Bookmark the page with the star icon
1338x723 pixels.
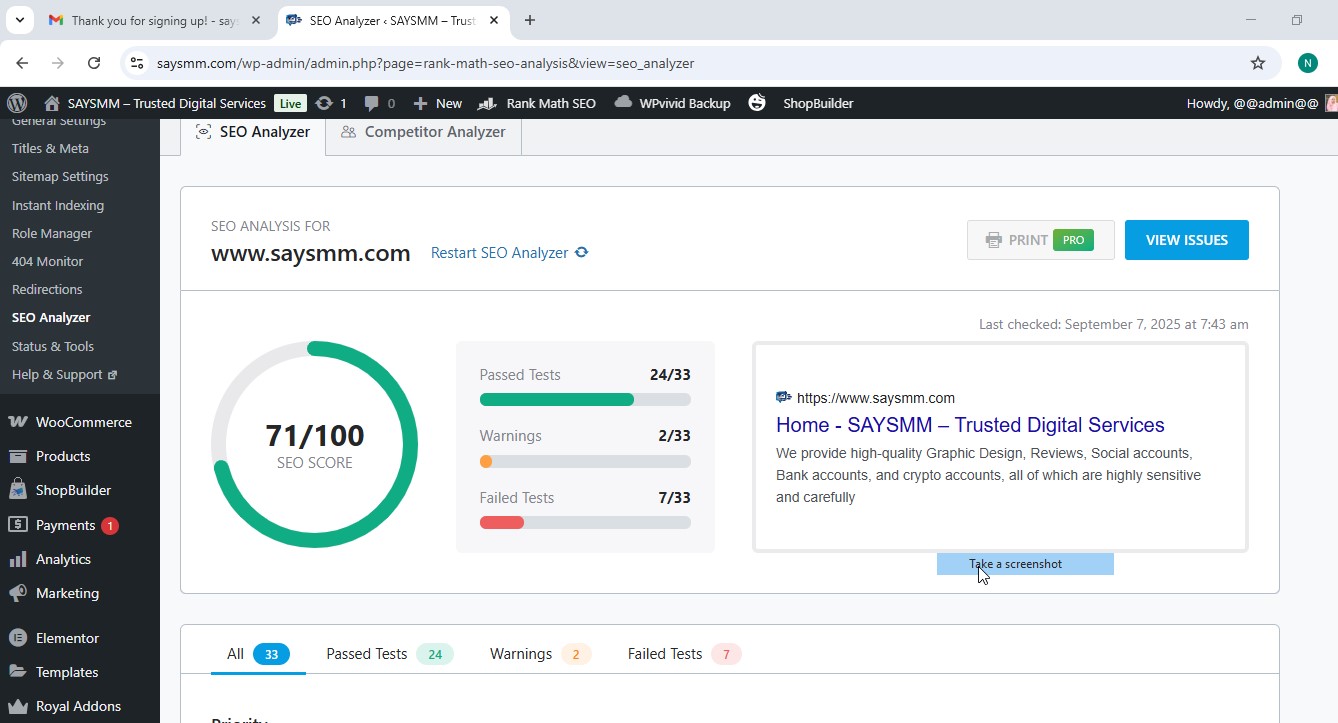pos(1257,62)
